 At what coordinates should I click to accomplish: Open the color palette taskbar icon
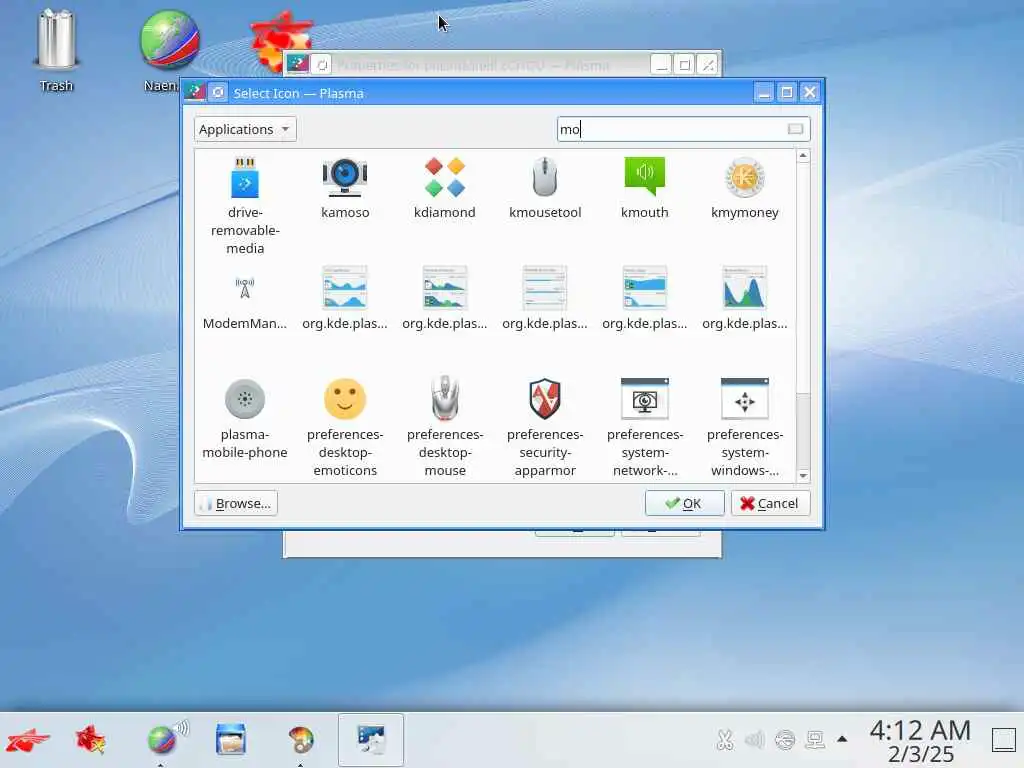pyautogui.click(x=300, y=740)
